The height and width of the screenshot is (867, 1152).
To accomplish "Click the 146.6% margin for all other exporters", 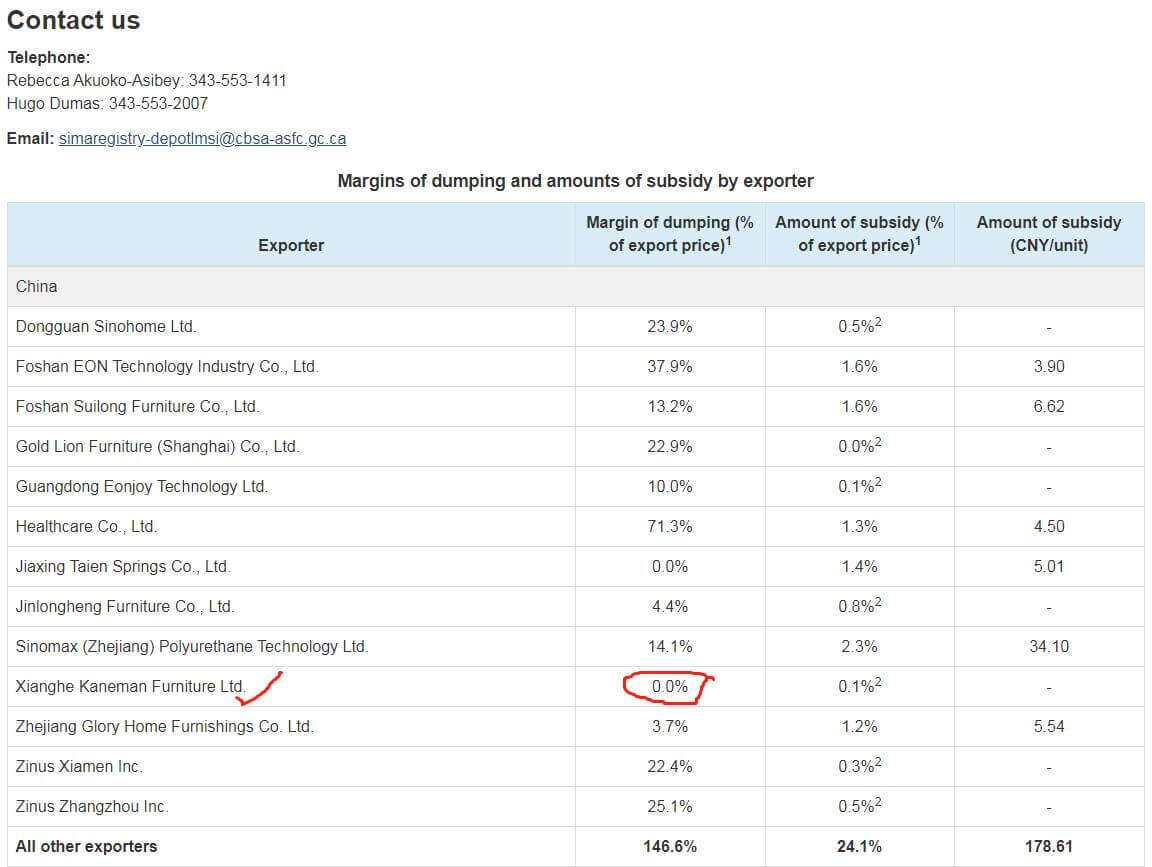I will 670,846.
